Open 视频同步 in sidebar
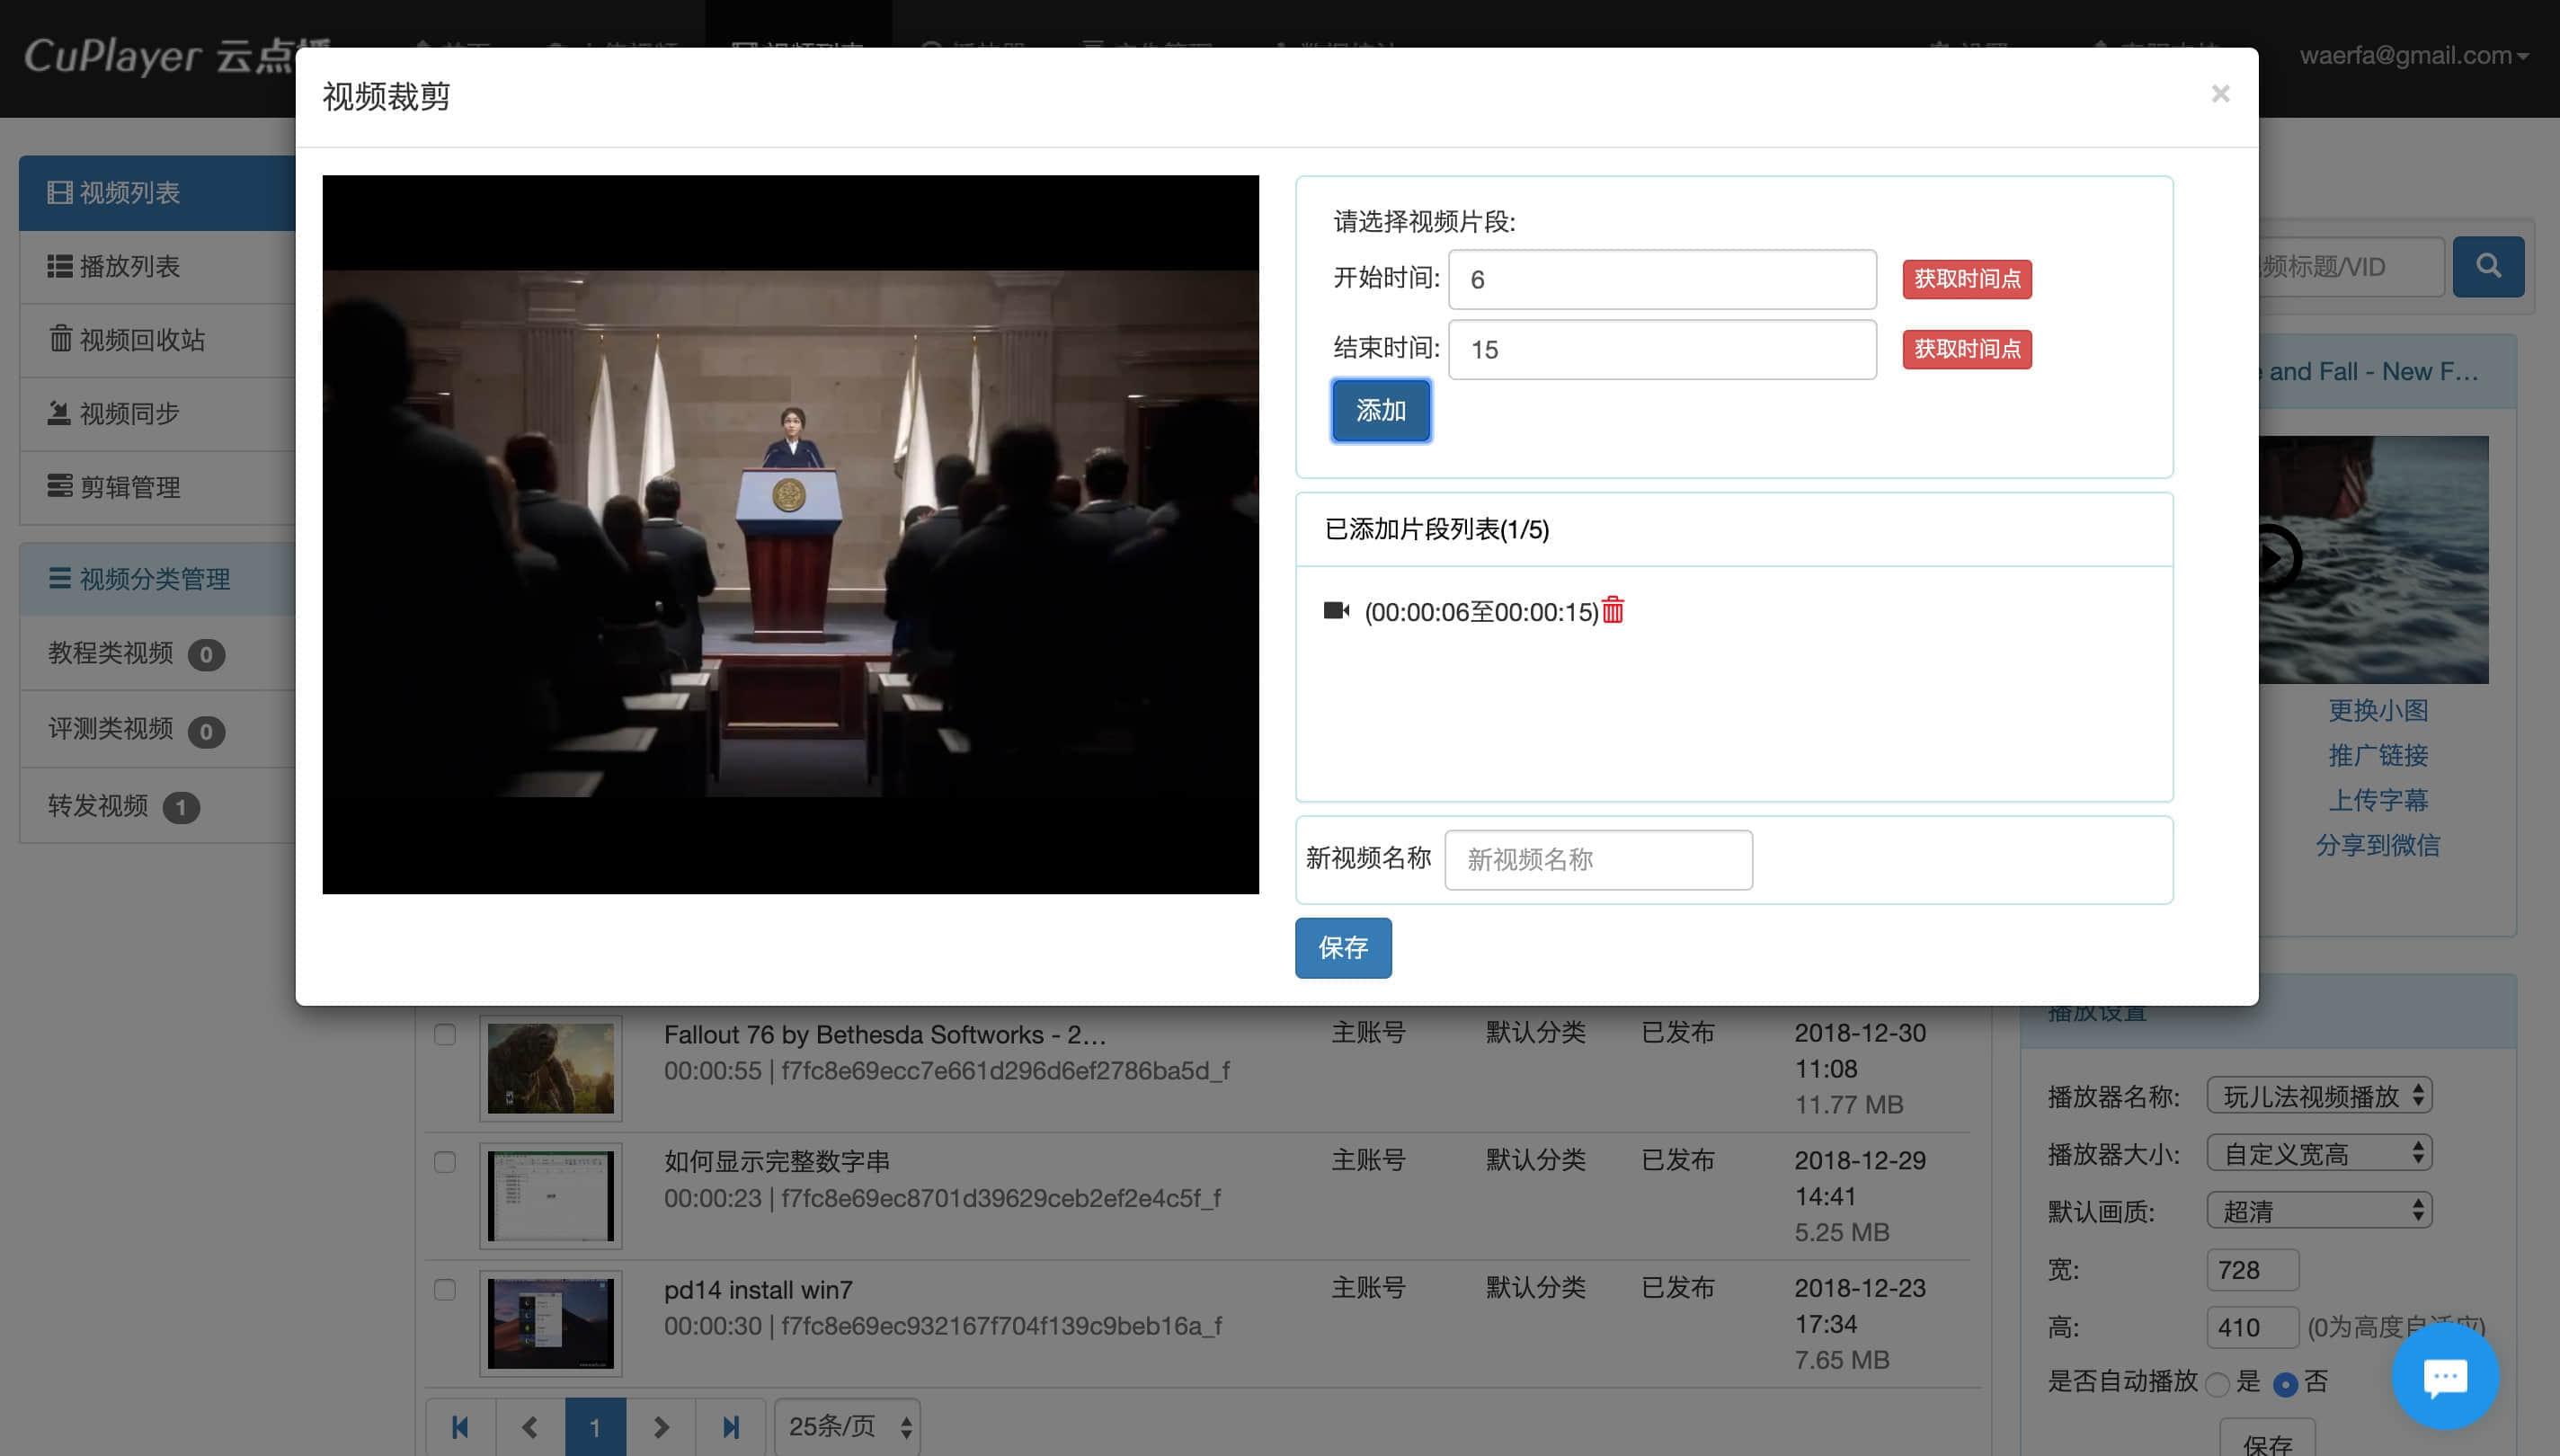The width and height of the screenshot is (2560, 1456). point(158,414)
